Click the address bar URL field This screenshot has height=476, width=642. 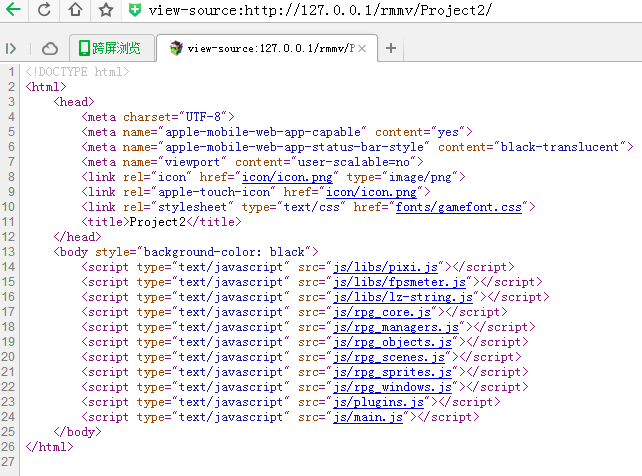(320, 10)
